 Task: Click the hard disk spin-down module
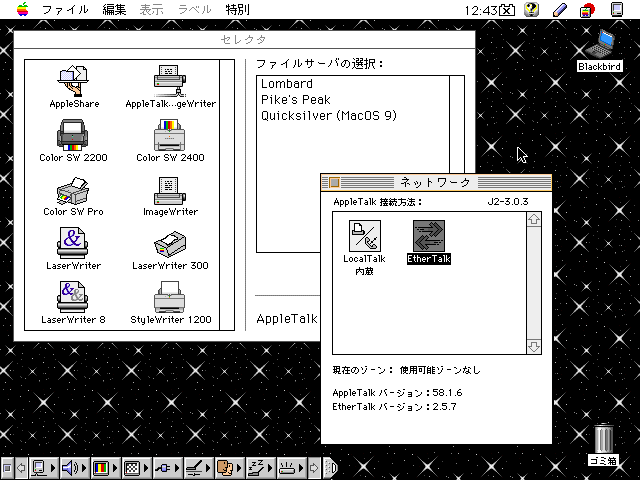pyautogui.click(x=194, y=468)
